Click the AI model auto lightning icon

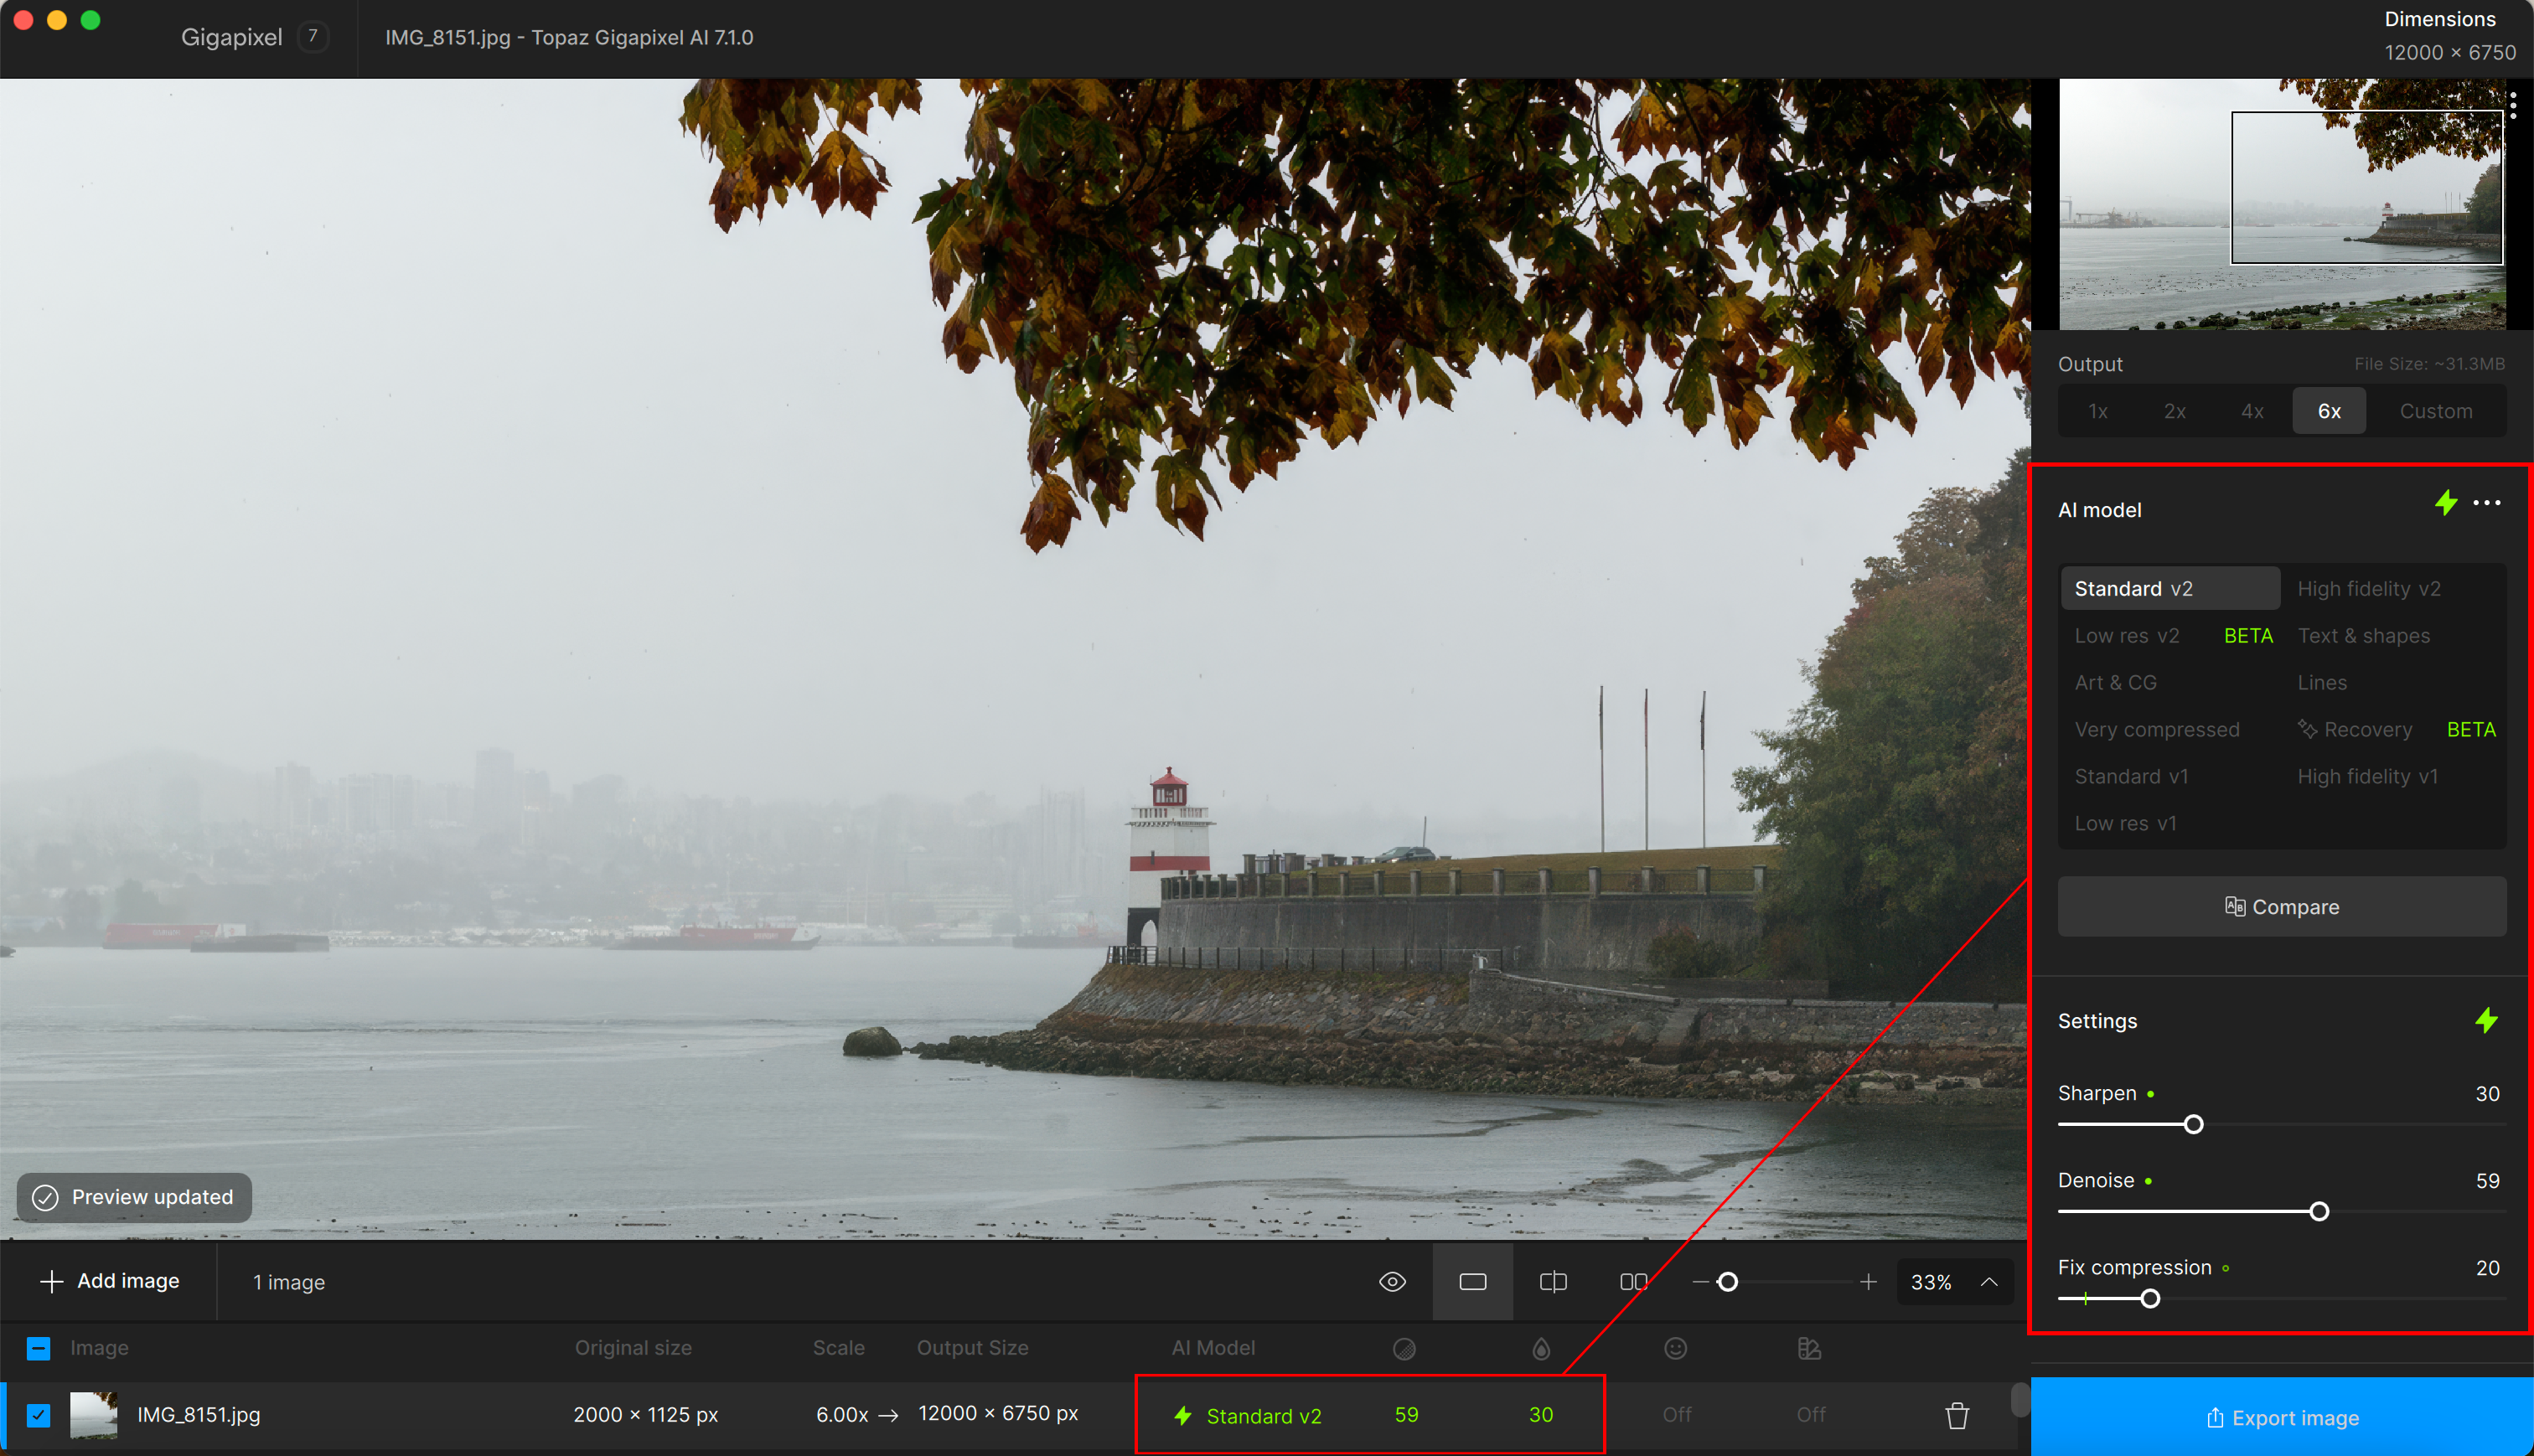click(2446, 503)
